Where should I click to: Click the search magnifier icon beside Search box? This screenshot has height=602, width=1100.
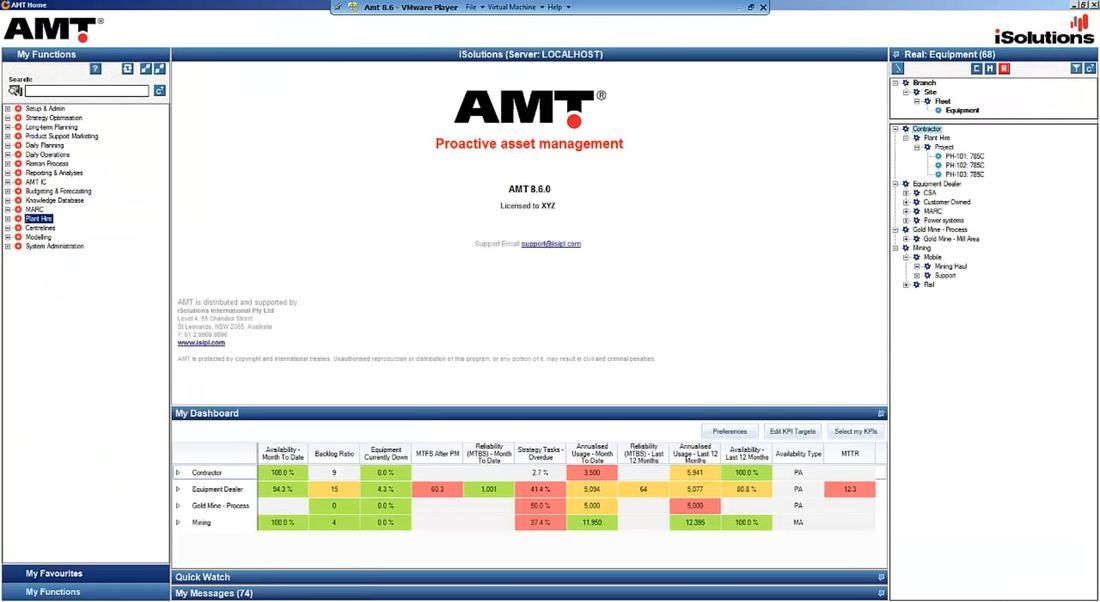pyautogui.click(x=13, y=89)
